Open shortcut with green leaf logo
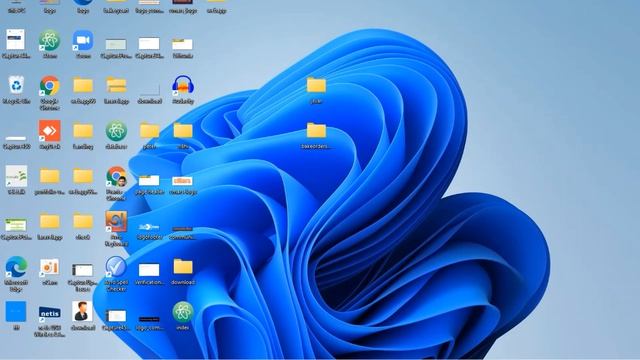This screenshot has width=640, height=360. coord(16,176)
